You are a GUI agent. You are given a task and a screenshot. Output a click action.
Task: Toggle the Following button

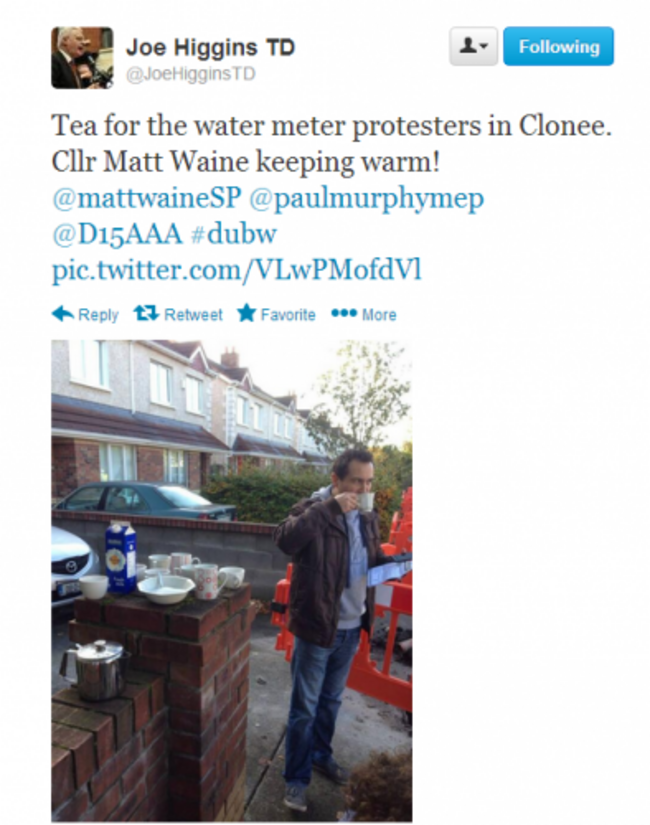[x=558, y=46]
